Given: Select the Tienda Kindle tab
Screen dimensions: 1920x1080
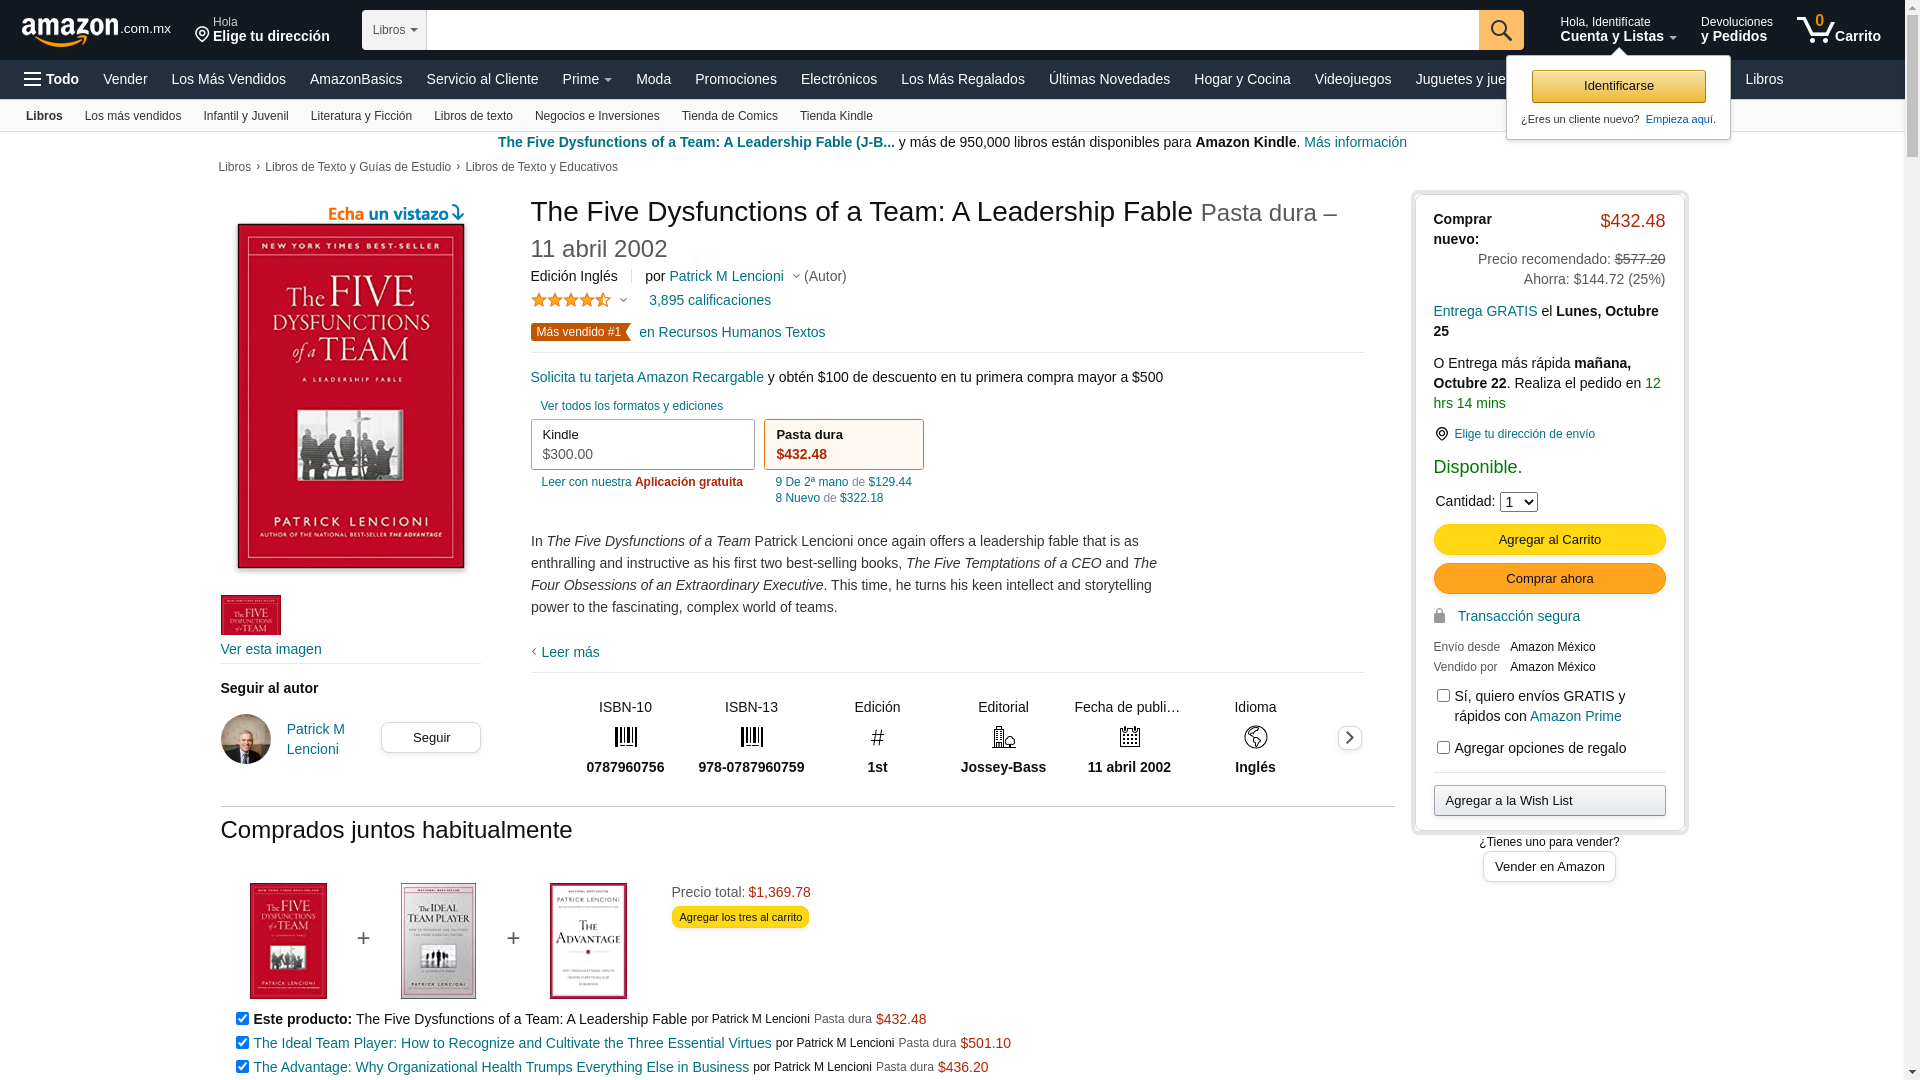Looking at the screenshot, I should (x=836, y=116).
